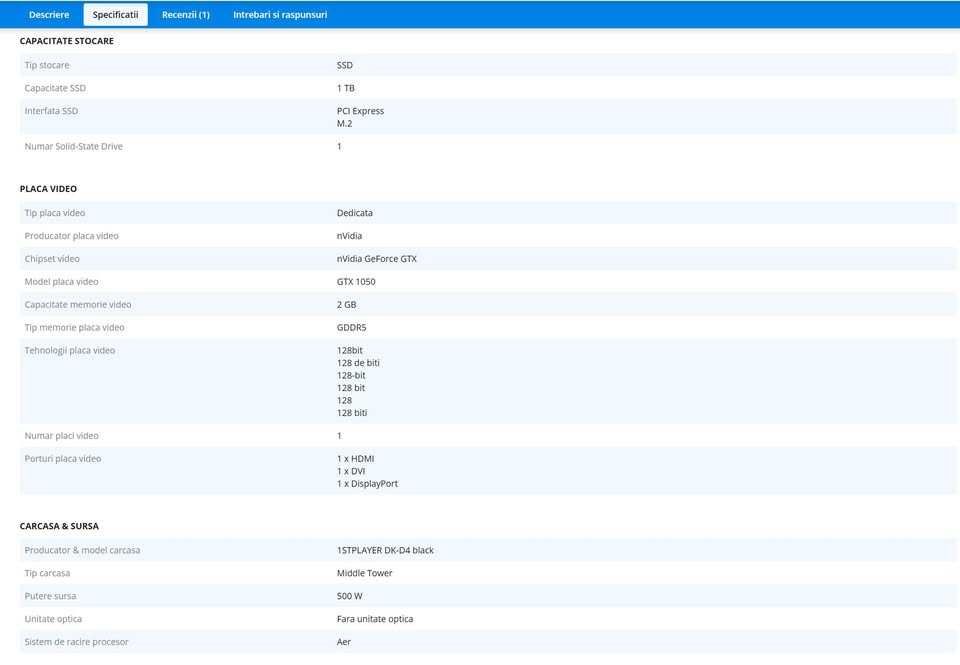Click the PCI Express value
This screenshot has height=665, width=960.
(360, 111)
